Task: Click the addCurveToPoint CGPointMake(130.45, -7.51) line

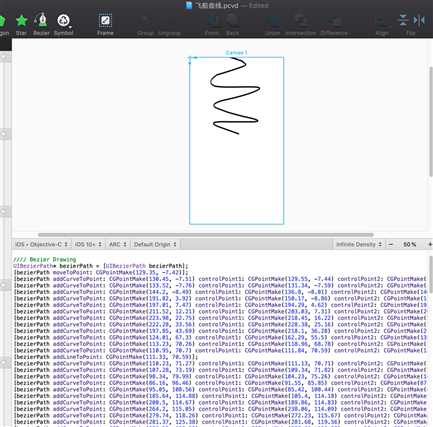Action: point(220,279)
